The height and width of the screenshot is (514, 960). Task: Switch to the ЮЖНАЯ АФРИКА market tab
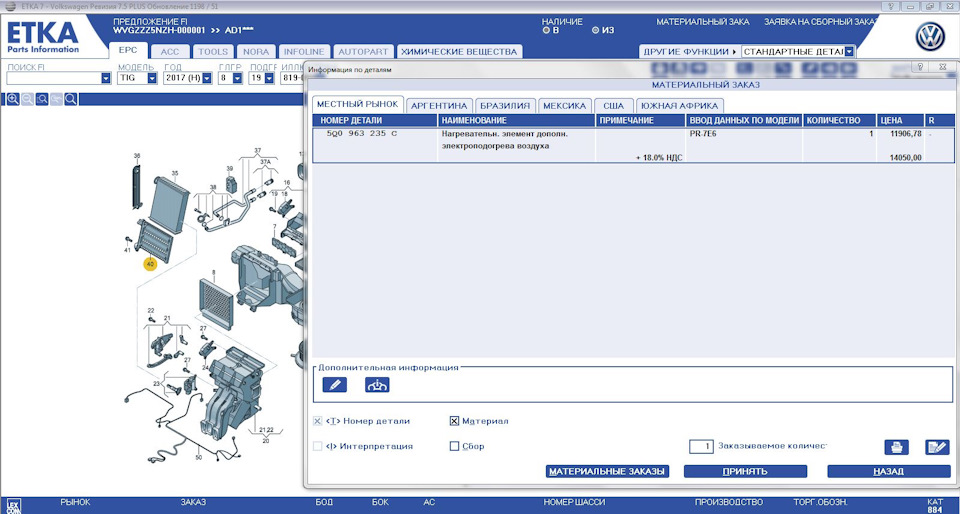click(x=680, y=105)
